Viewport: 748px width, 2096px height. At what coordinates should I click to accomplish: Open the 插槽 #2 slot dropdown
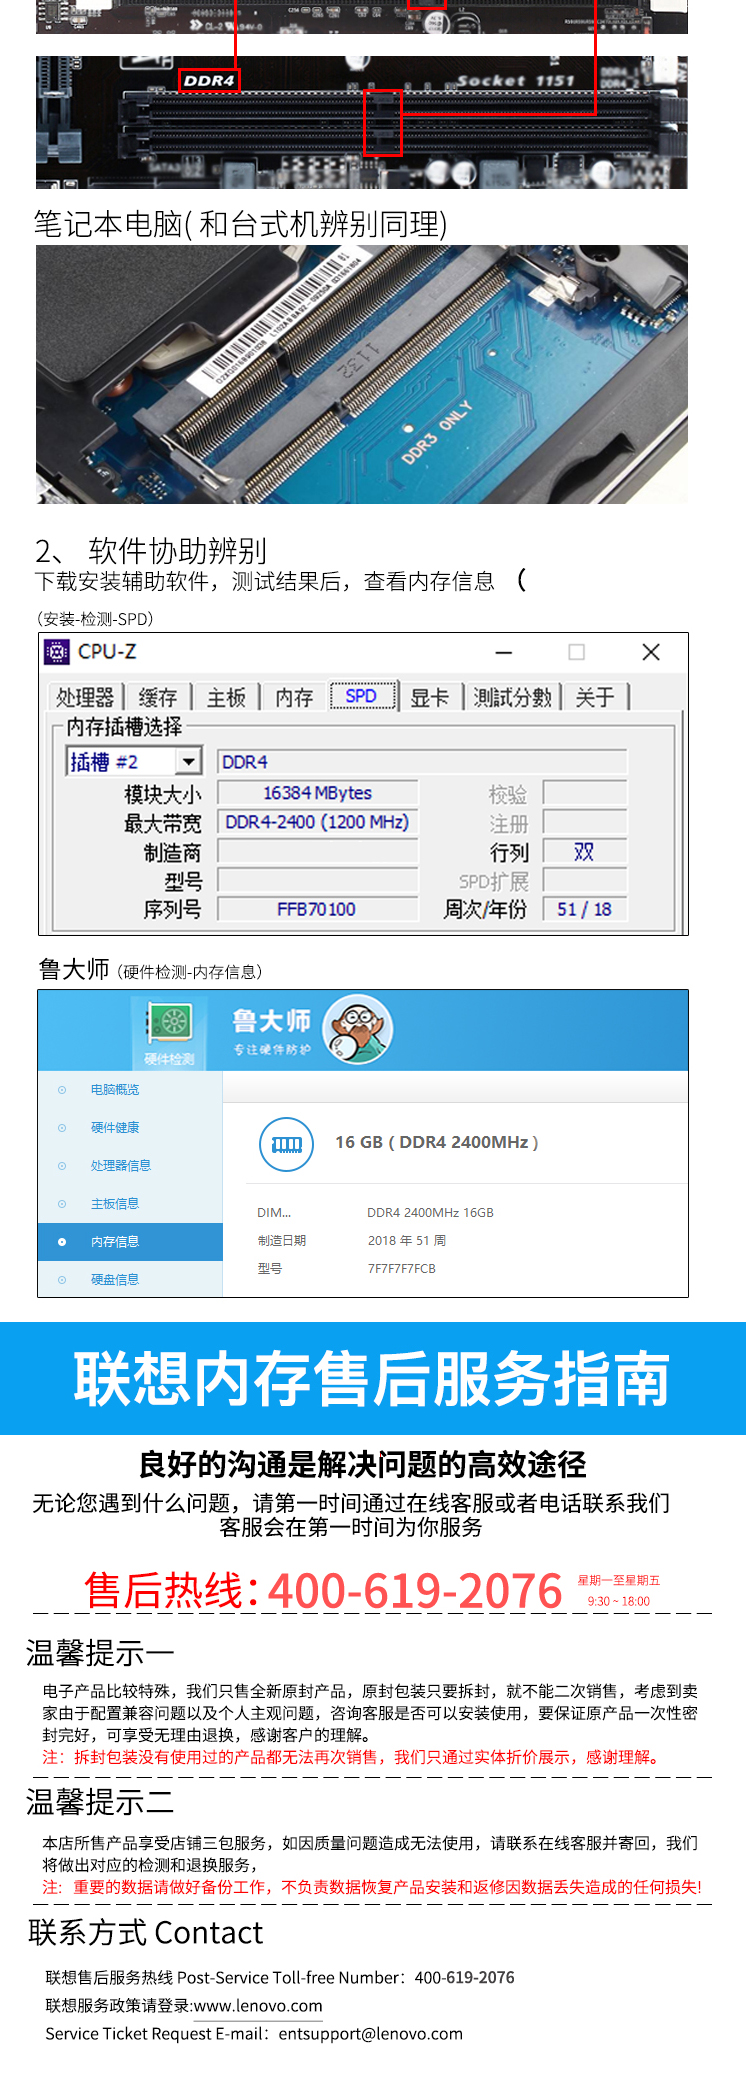(x=188, y=762)
